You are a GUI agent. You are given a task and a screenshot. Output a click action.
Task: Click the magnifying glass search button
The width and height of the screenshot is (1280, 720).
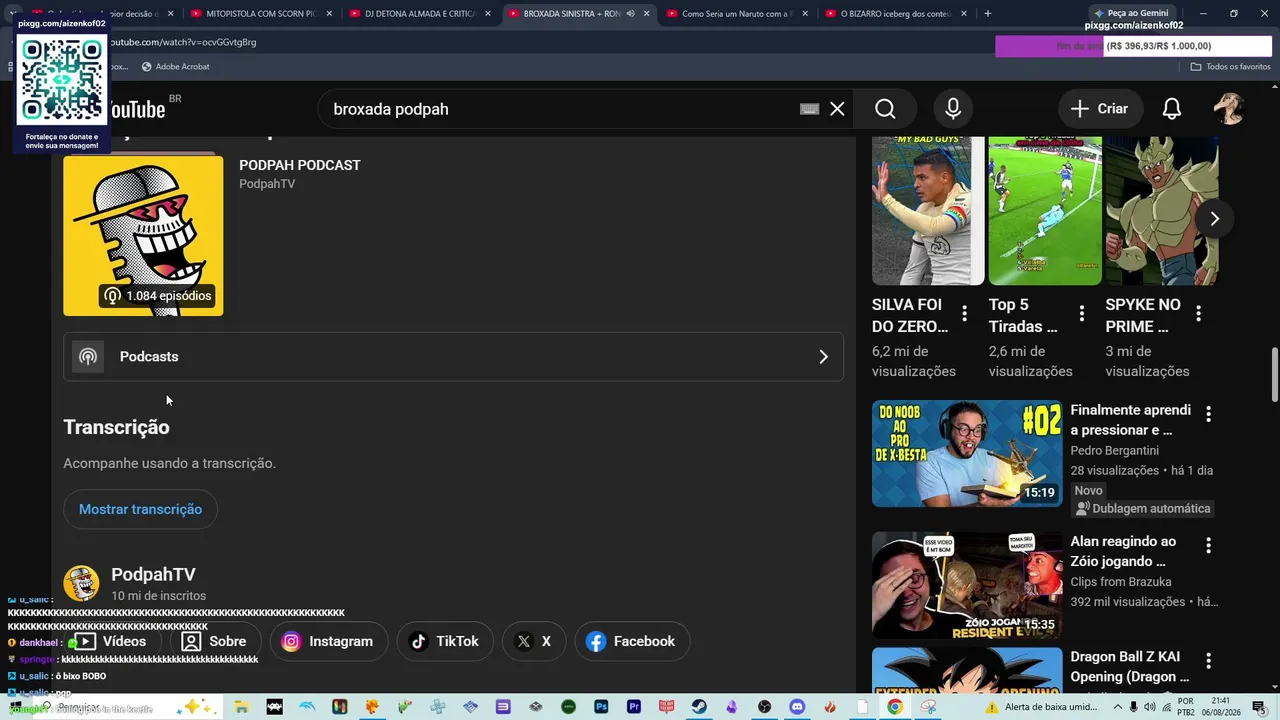[x=885, y=109]
